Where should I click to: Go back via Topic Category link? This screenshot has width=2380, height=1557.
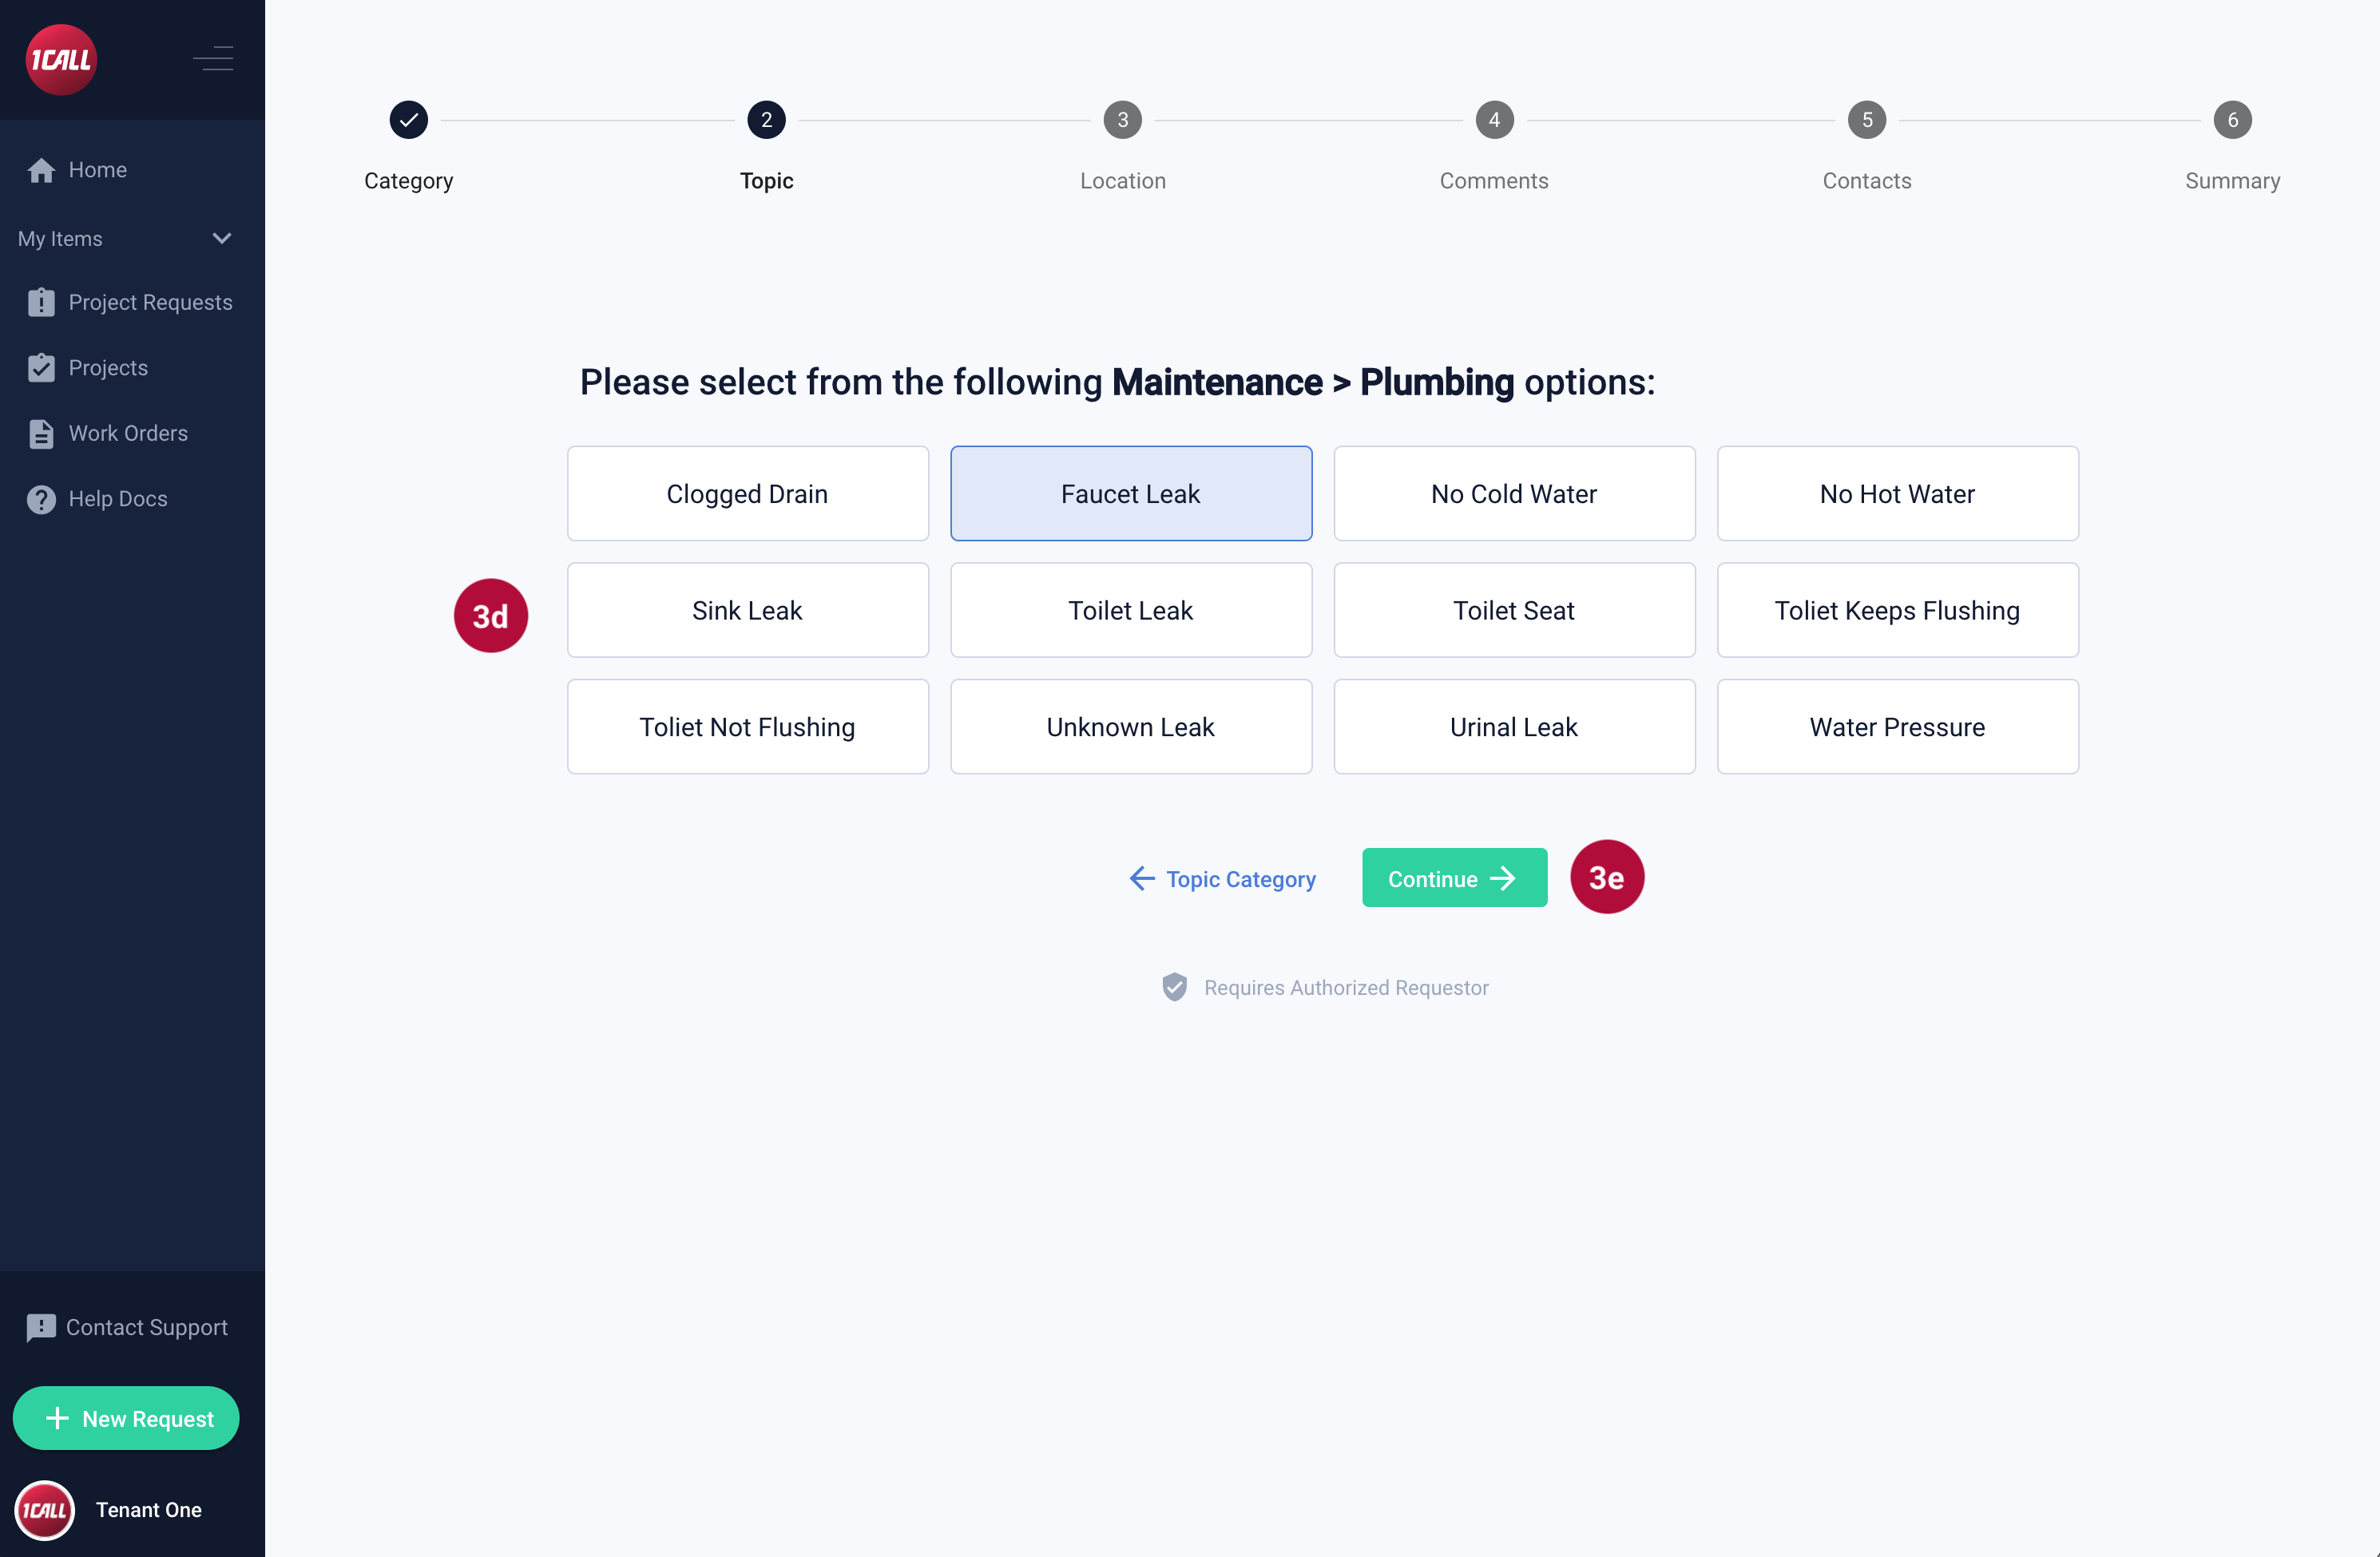point(1222,879)
